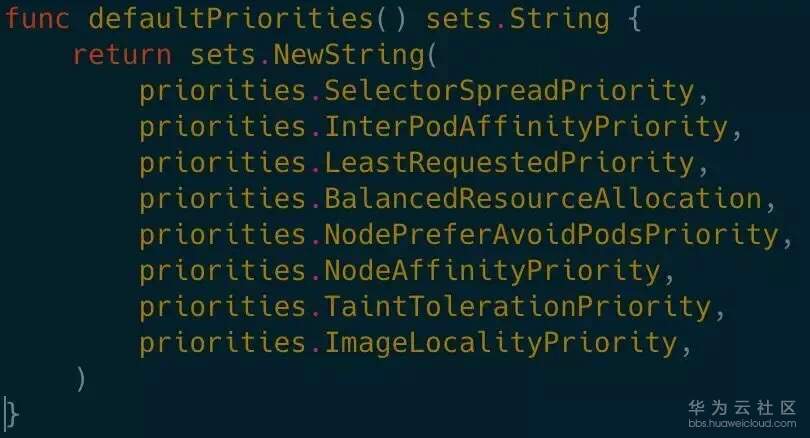810x438 pixels.
Task: Select the InterPodAffinityPriority identifier
Action: click(525, 127)
